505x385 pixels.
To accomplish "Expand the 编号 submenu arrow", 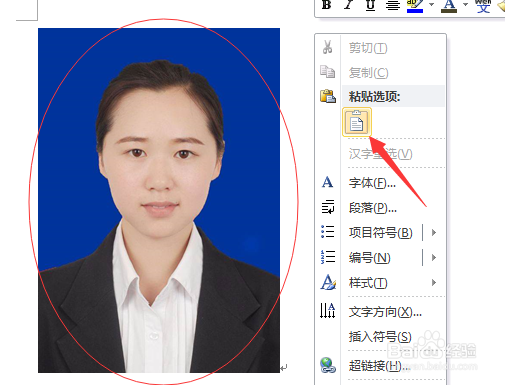I will point(434,257).
